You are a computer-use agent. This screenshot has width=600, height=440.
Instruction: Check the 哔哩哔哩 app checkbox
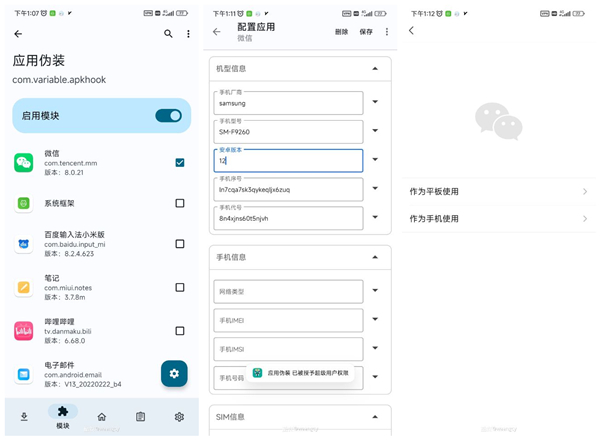click(179, 330)
